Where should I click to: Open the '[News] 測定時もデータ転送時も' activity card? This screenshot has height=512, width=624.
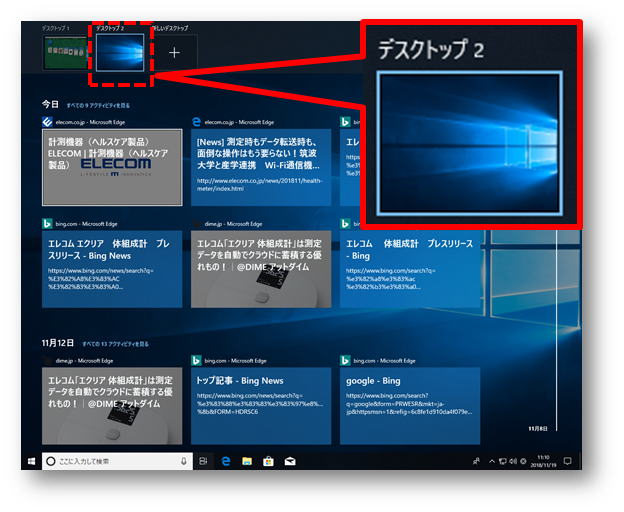pyautogui.click(x=261, y=167)
